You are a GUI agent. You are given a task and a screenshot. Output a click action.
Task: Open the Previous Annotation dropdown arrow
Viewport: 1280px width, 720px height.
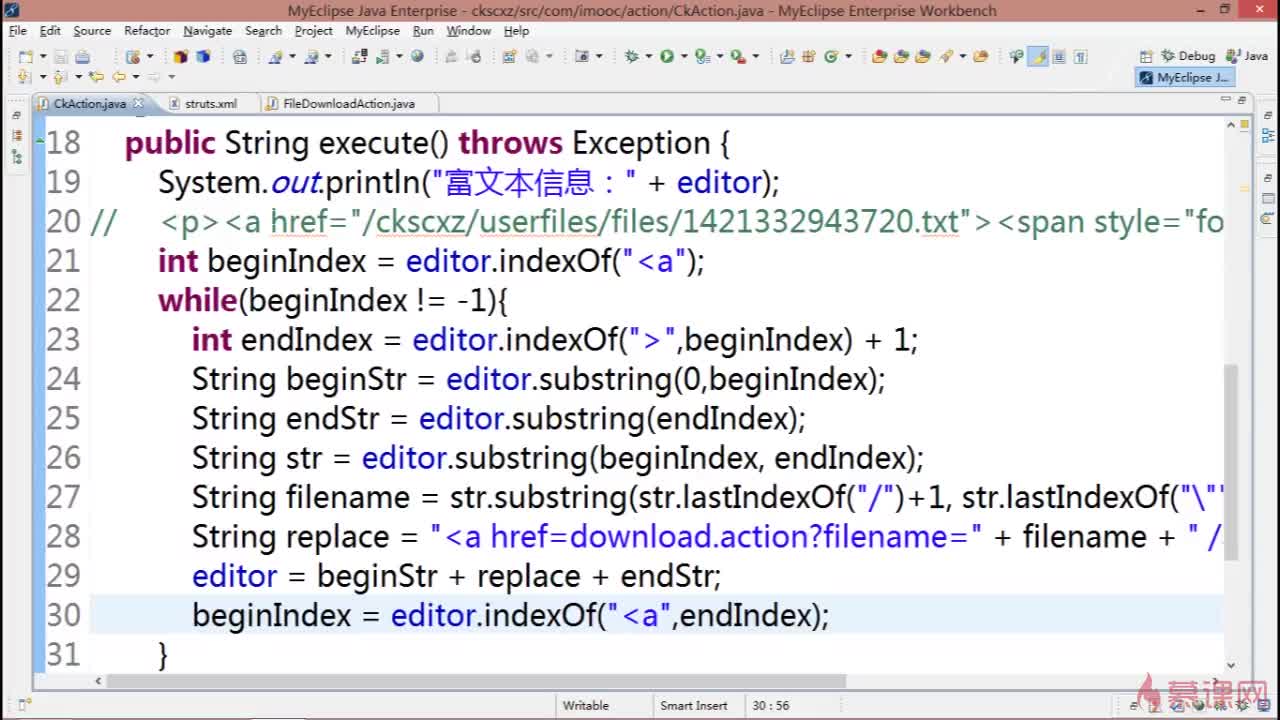pos(79,77)
